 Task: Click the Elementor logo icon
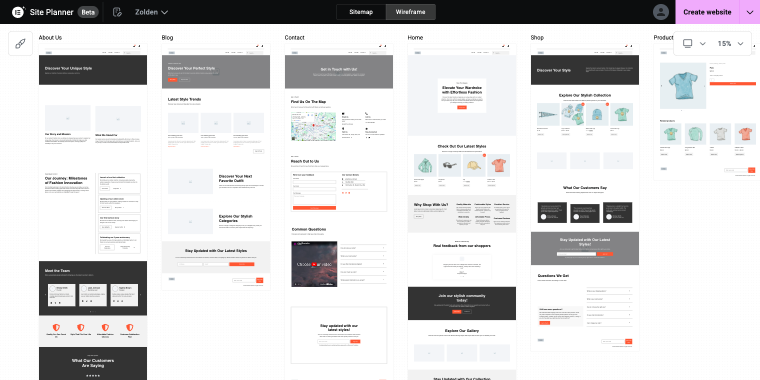pos(18,12)
